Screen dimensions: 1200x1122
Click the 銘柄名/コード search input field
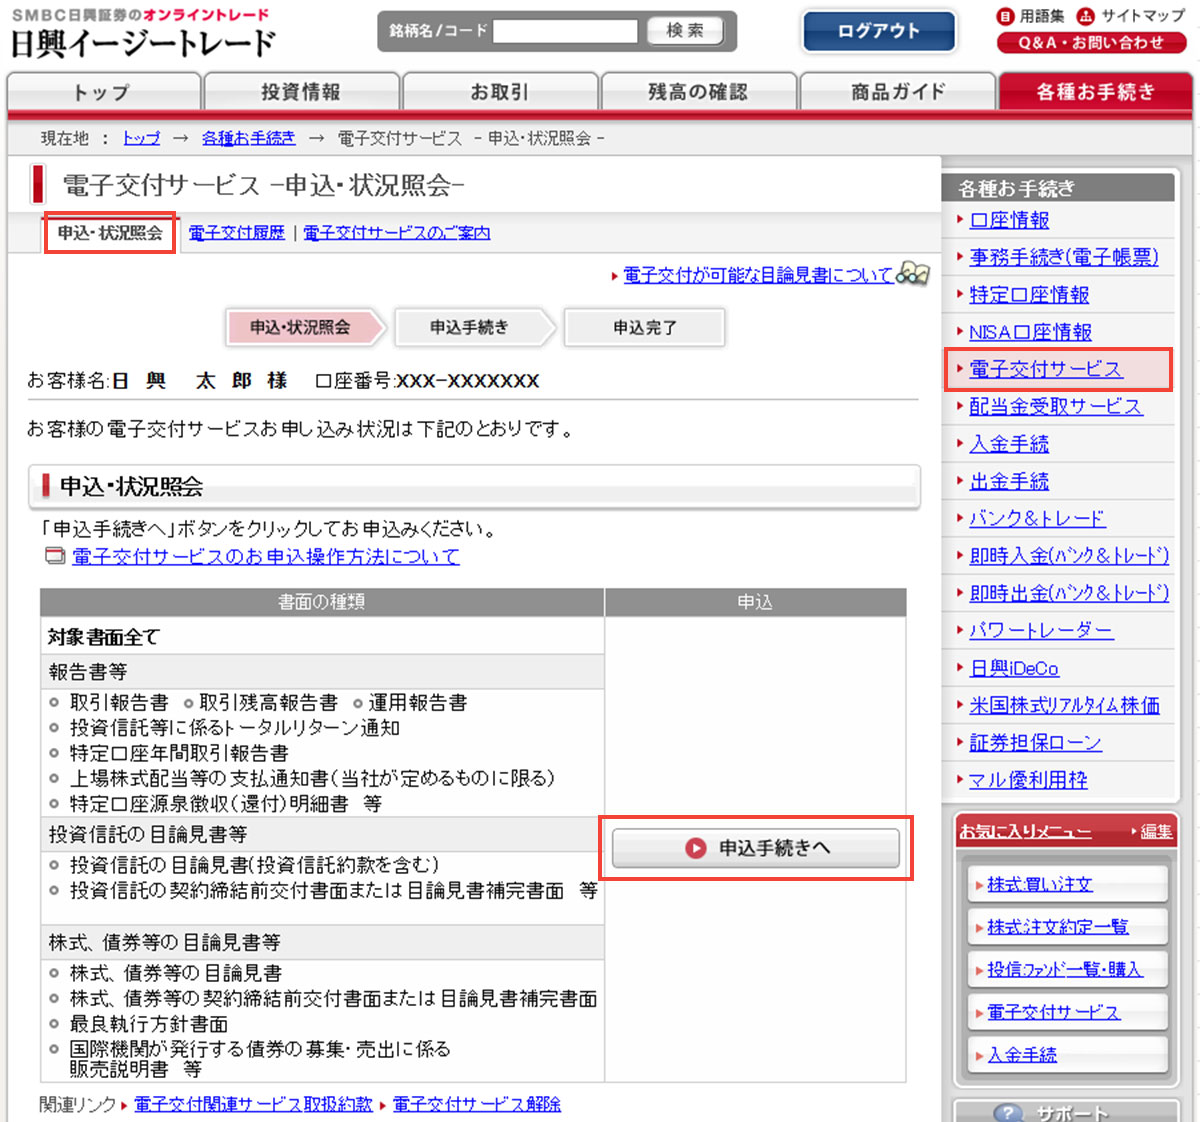click(565, 31)
